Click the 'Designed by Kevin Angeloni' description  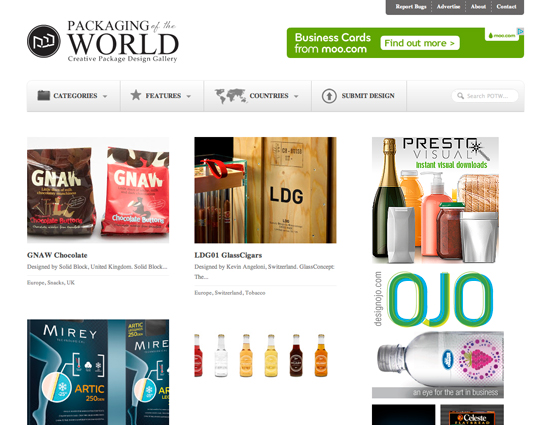pos(264,272)
